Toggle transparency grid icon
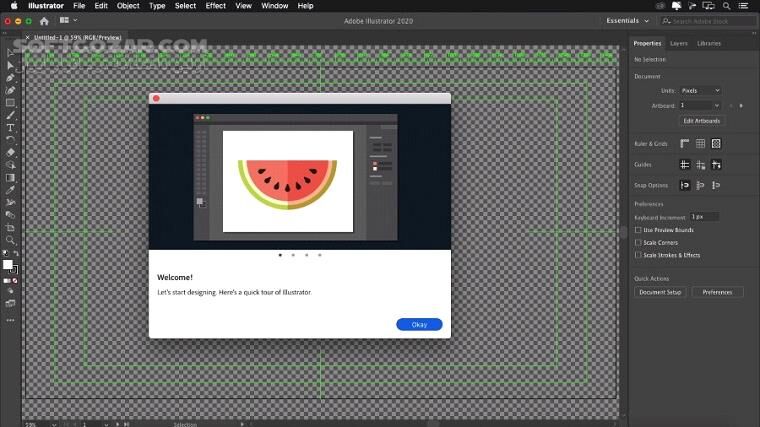The image size is (760, 427). pos(716,143)
